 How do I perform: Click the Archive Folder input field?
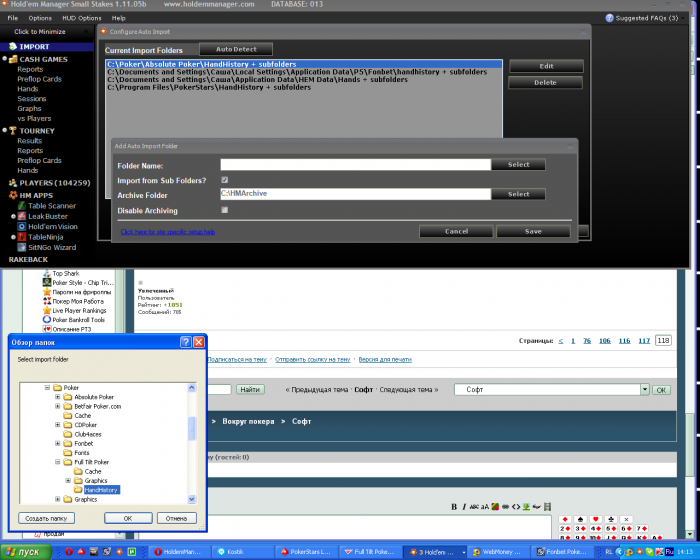[355, 194]
